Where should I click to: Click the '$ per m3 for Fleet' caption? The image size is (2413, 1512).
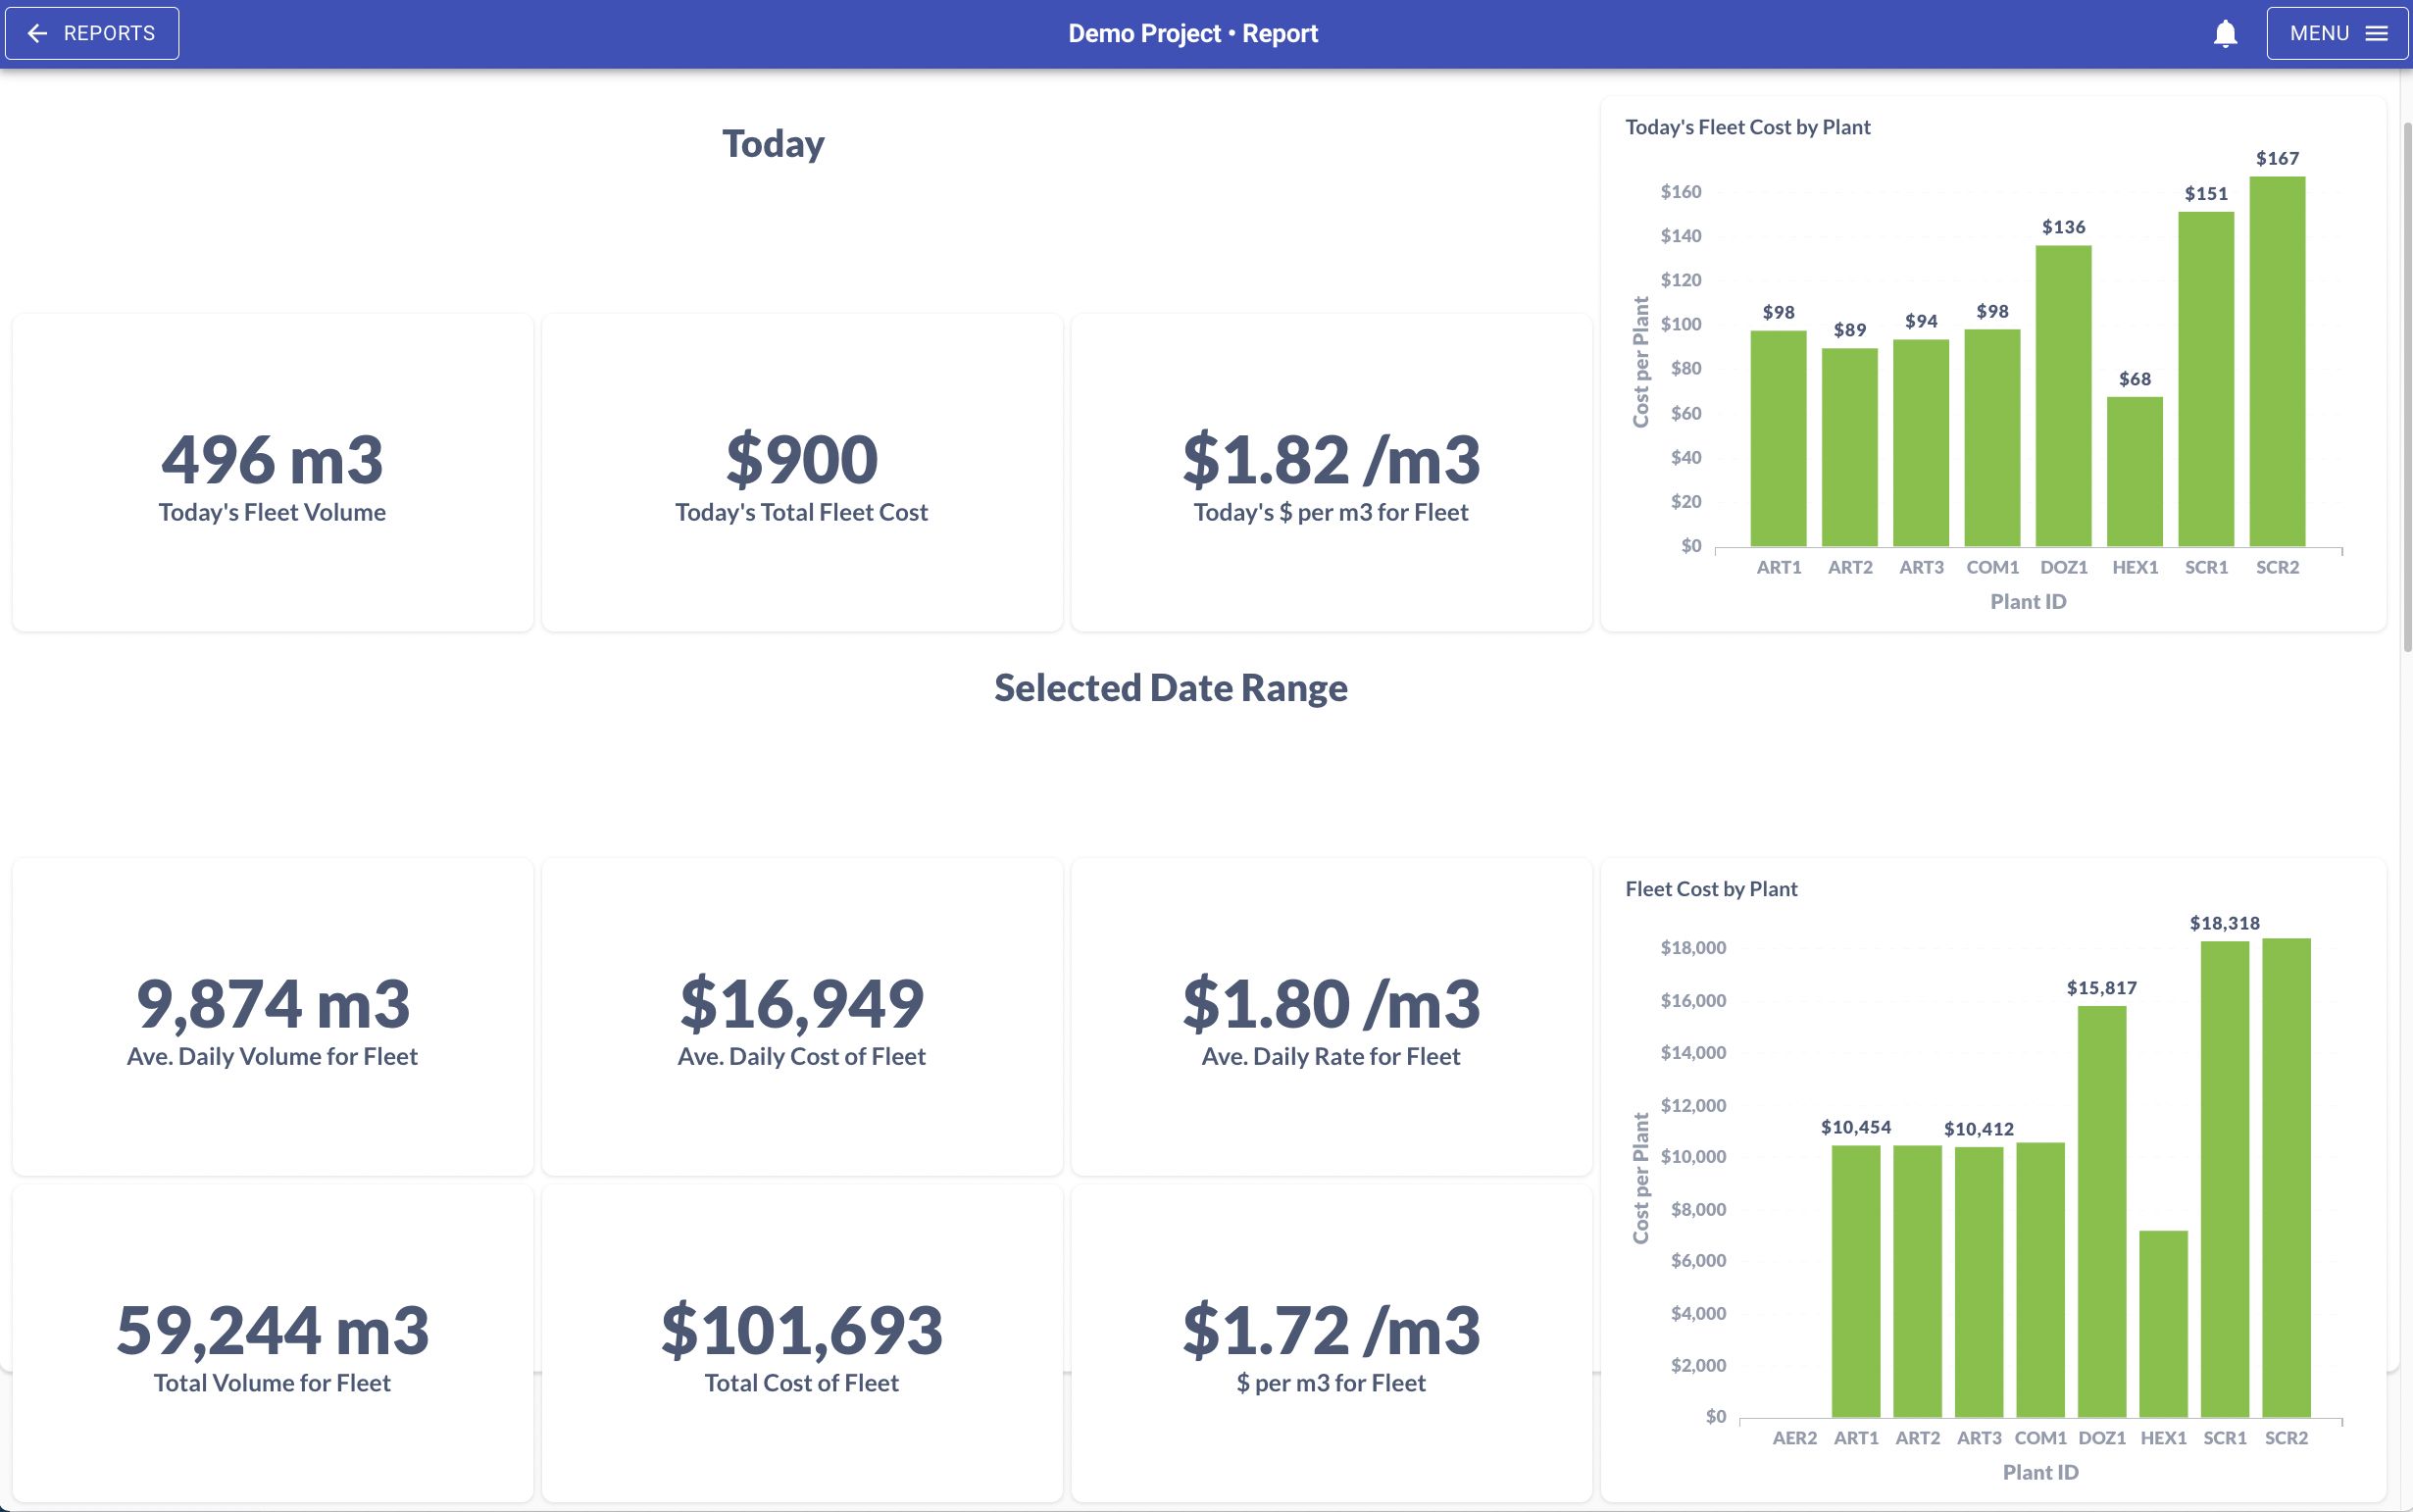point(1331,1384)
